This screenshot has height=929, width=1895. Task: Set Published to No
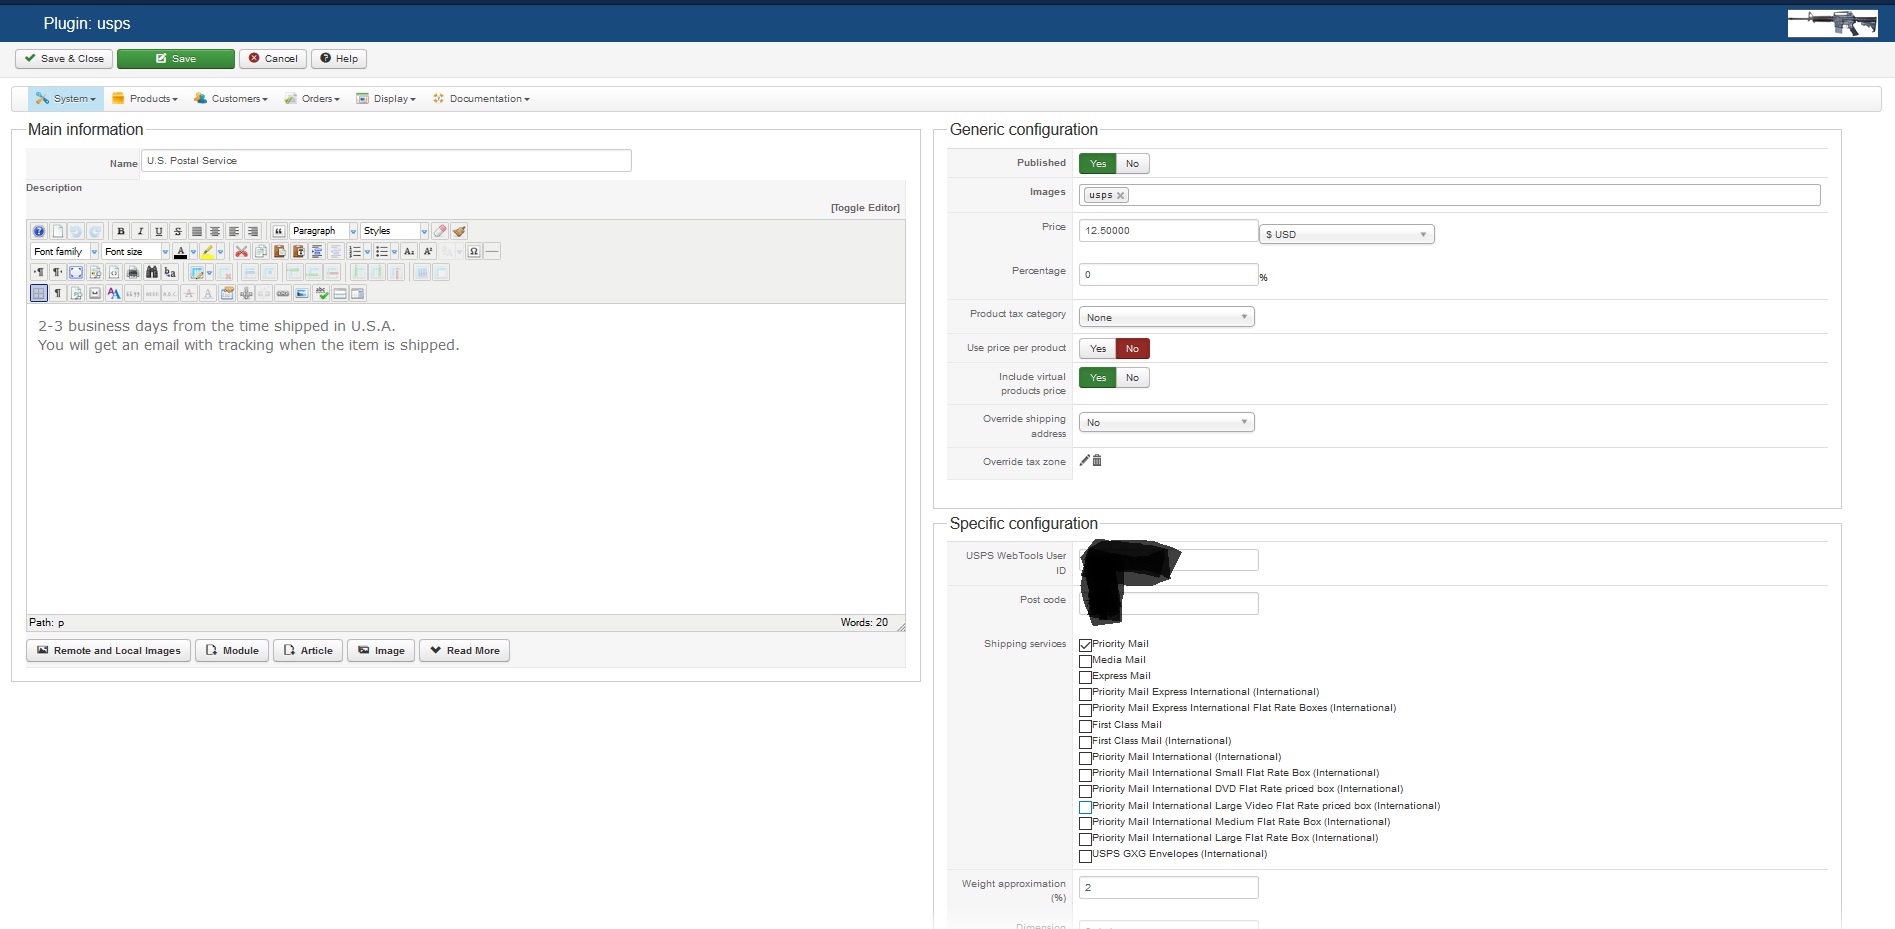point(1132,164)
